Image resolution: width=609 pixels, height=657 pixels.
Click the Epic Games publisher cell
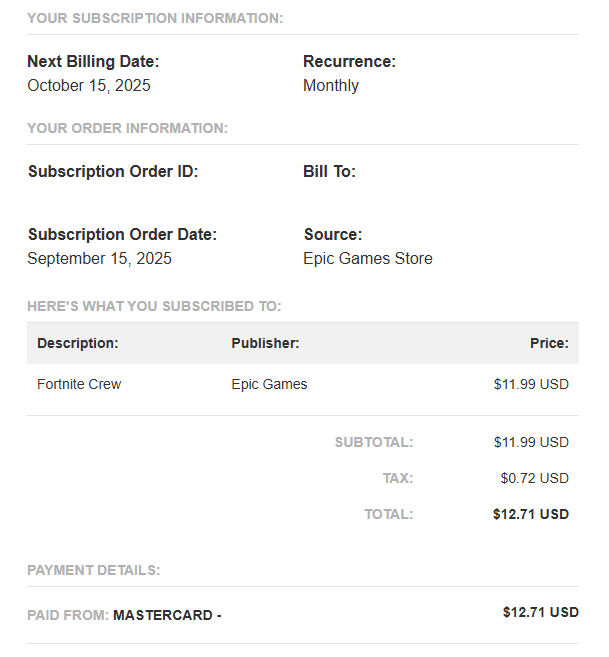269,384
